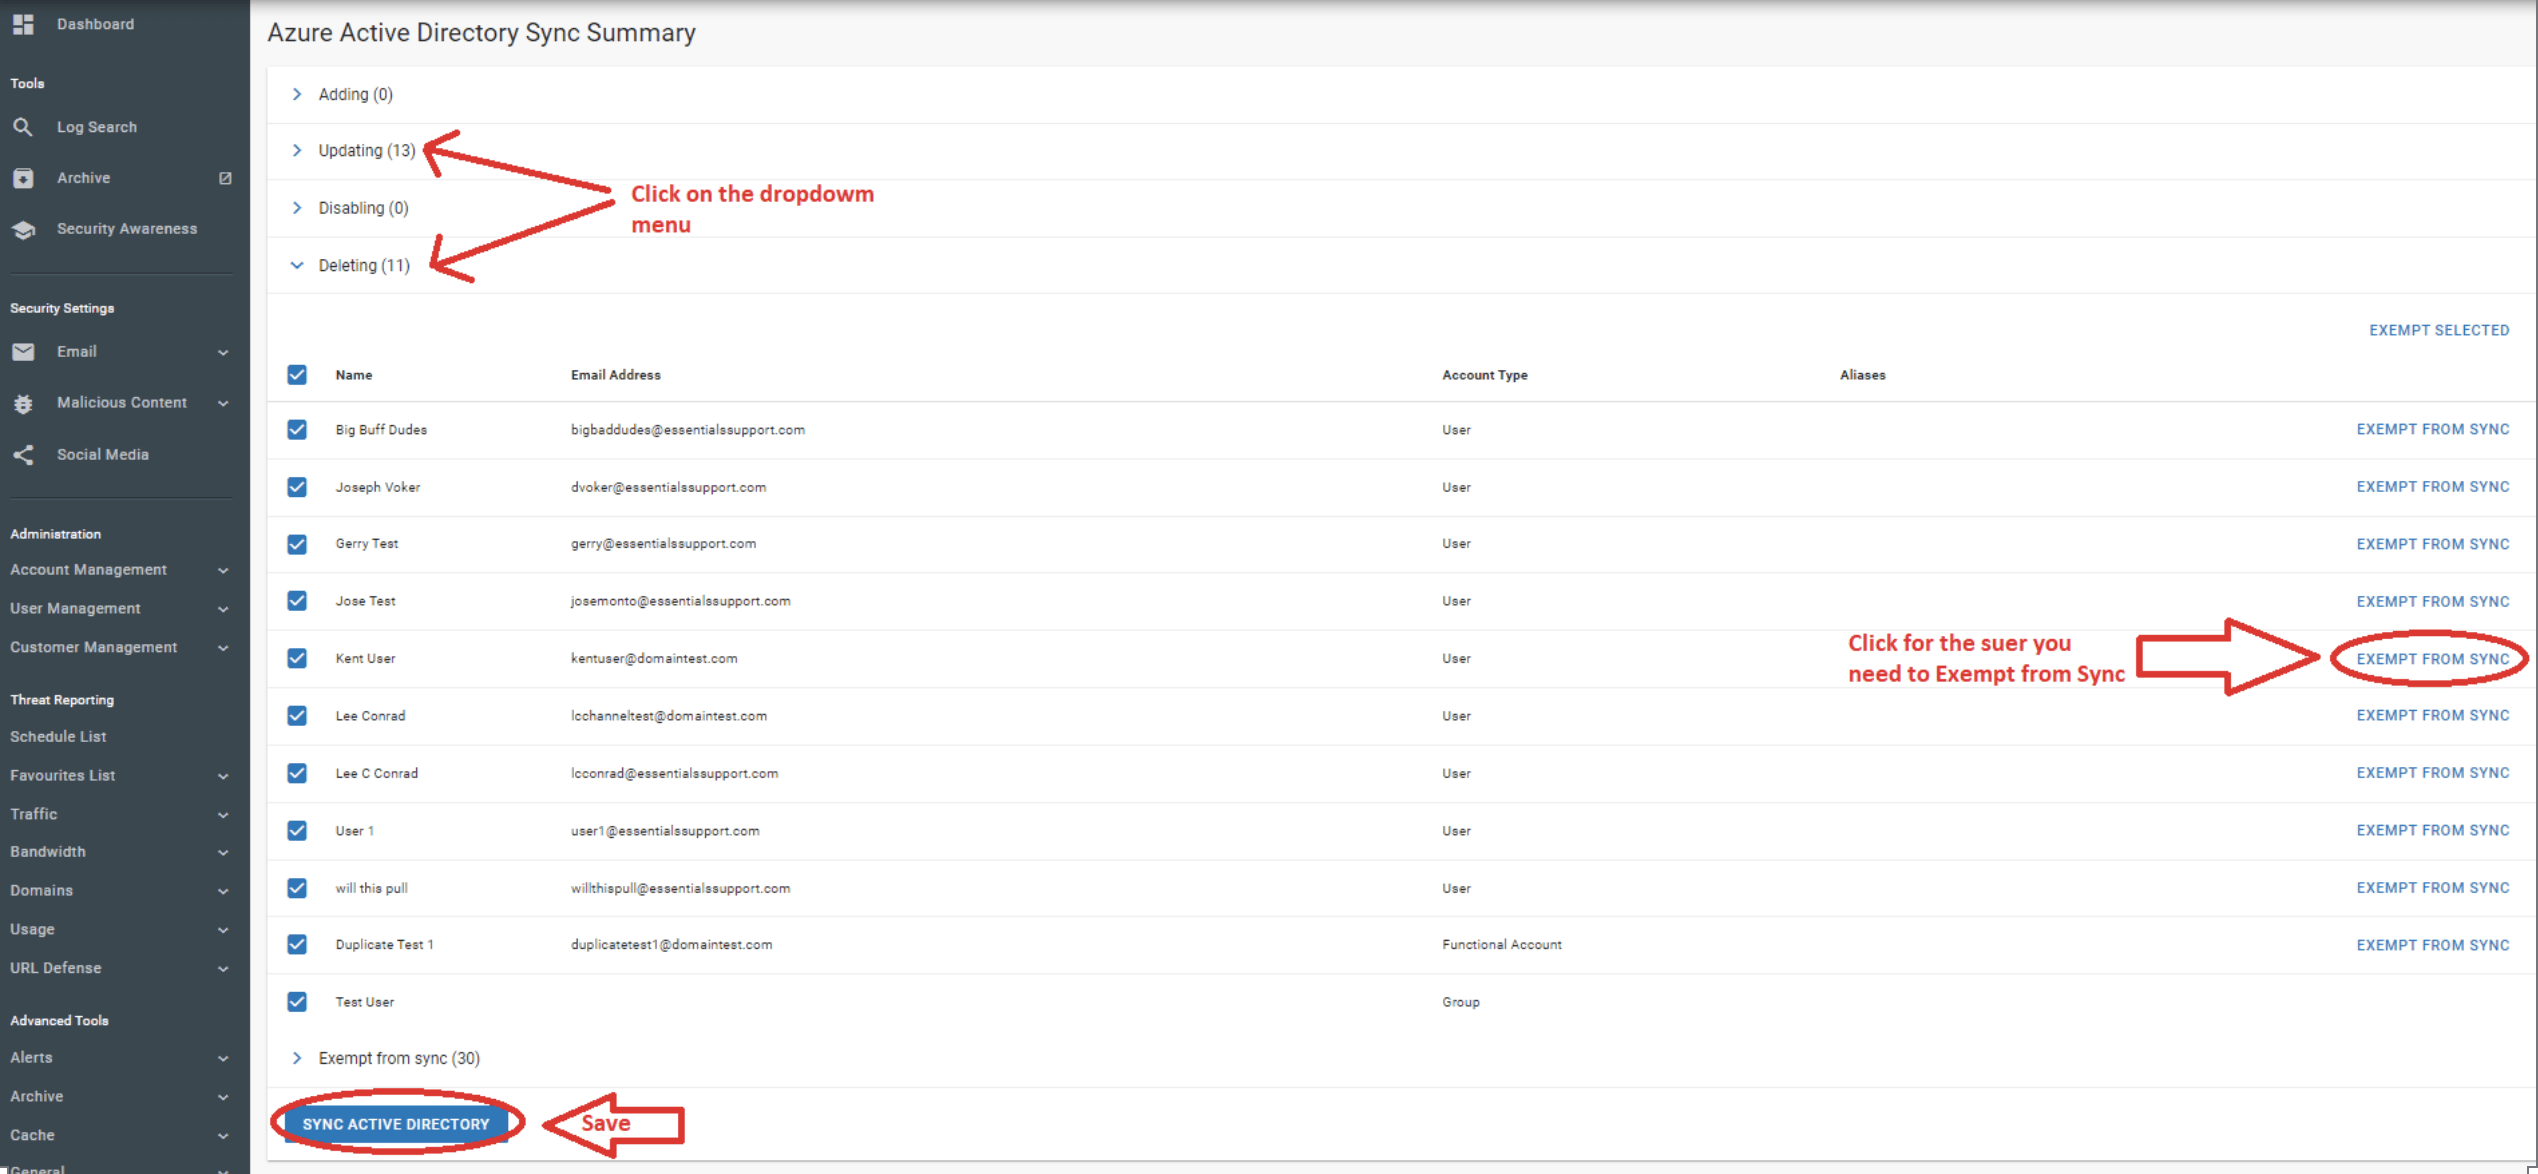Expand the Disabling (0) section
Screen dimensions: 2538x1174
(x=297, y=208)
